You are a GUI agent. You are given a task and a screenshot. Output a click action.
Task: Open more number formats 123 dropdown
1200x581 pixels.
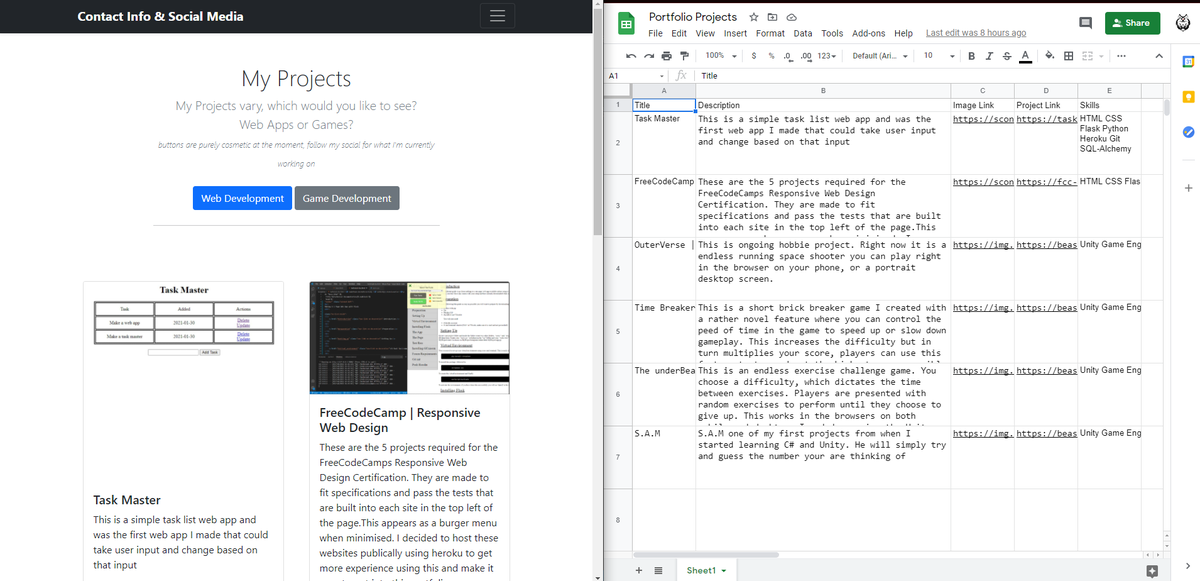(x=826, y=55)
